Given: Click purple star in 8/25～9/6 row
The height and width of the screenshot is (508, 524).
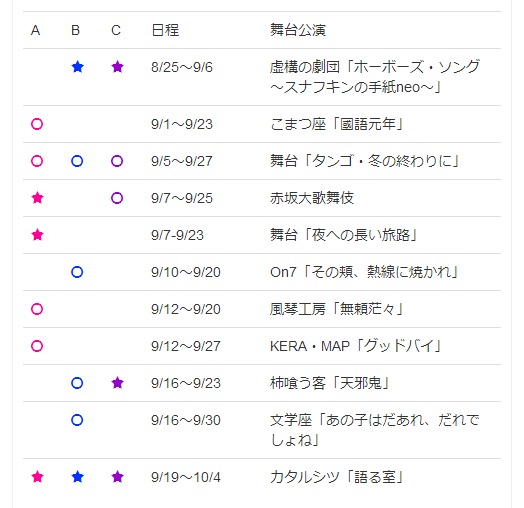Looking at the screenshot, I should tap(117, 67).
